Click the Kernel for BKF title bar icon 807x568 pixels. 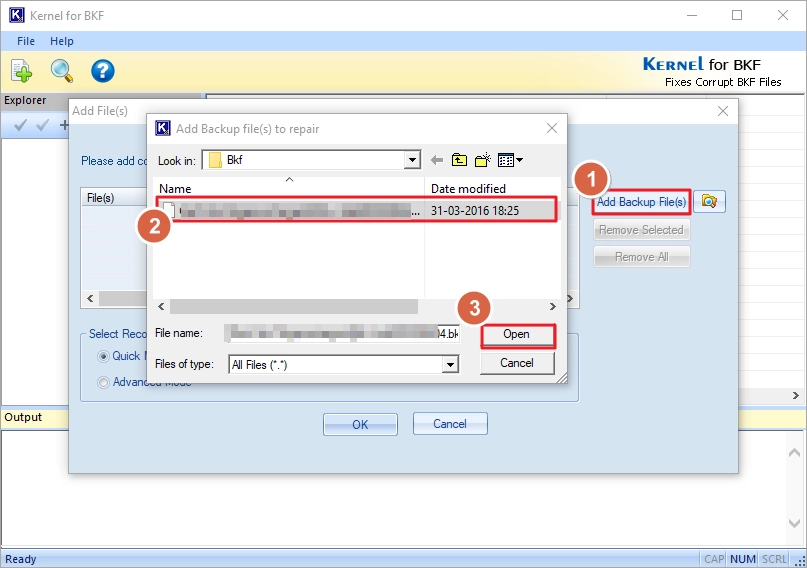click(x=16, y=15)
